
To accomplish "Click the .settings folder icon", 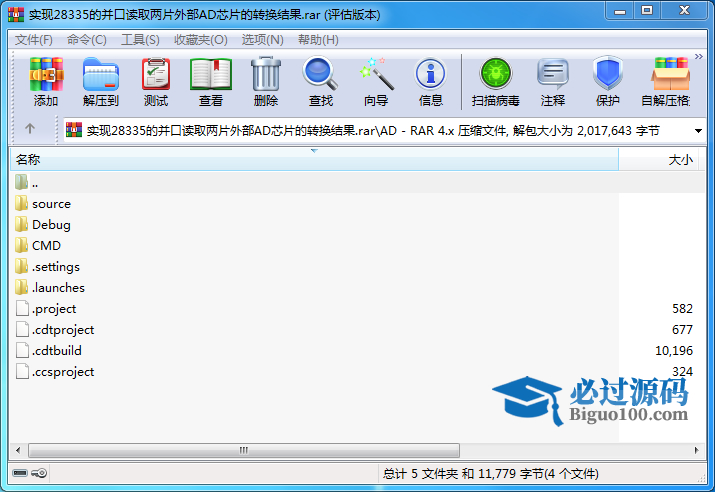I will pyautogui.click(x=21, y=266).
